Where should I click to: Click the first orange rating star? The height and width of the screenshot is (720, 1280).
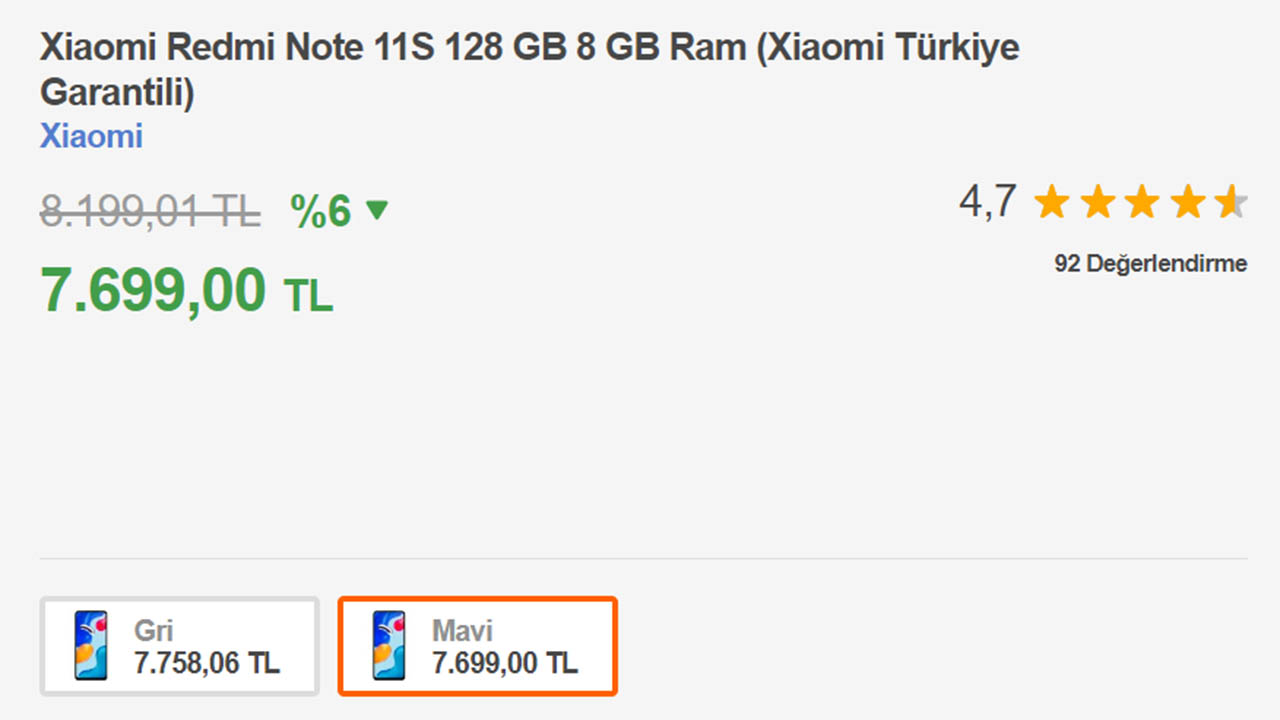click(x=1053, y=201)
